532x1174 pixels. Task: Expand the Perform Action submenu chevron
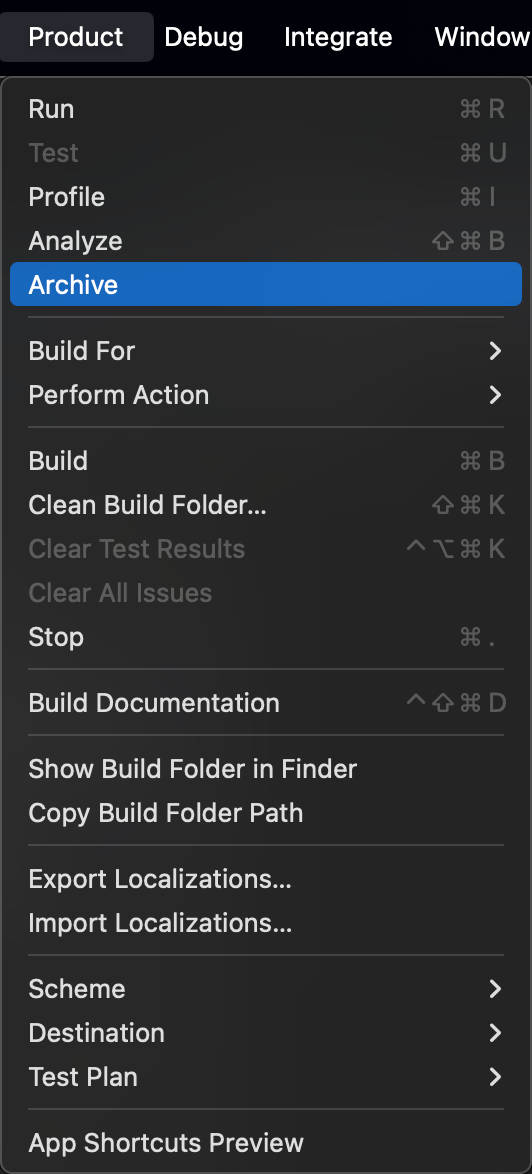pyautogui.click(x=495, y=395)
